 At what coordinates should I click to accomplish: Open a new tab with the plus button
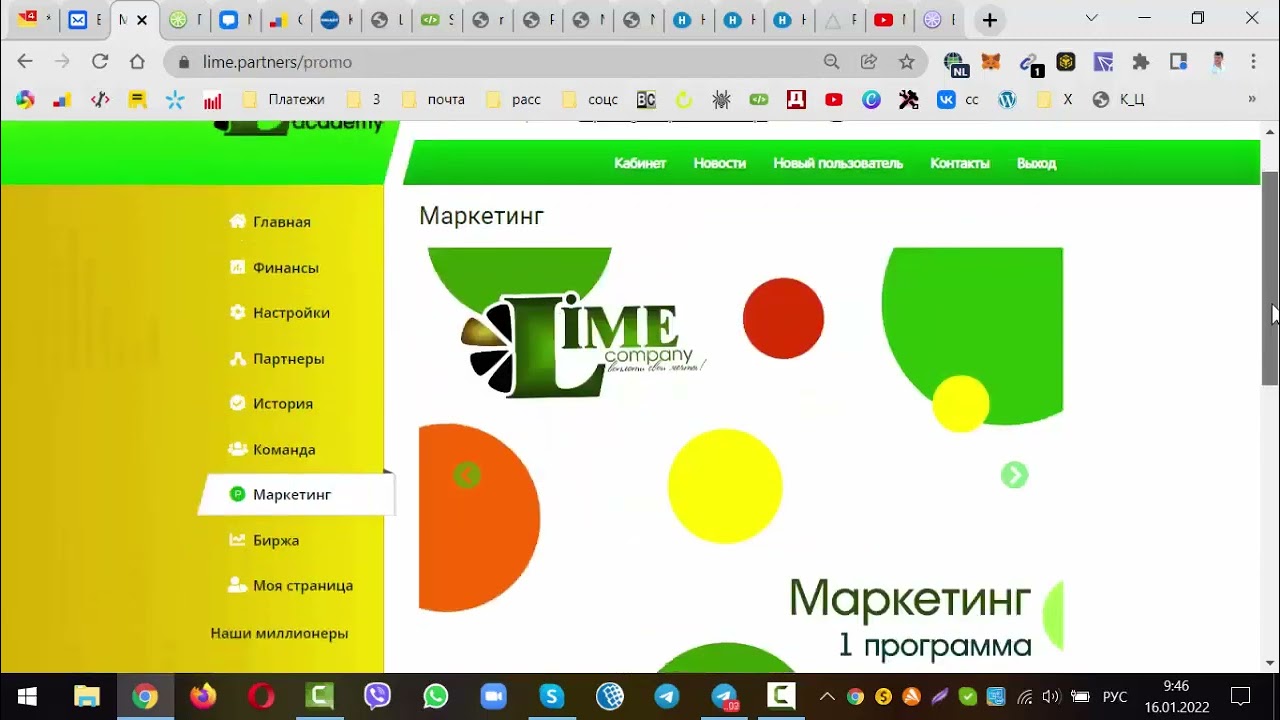989,20
